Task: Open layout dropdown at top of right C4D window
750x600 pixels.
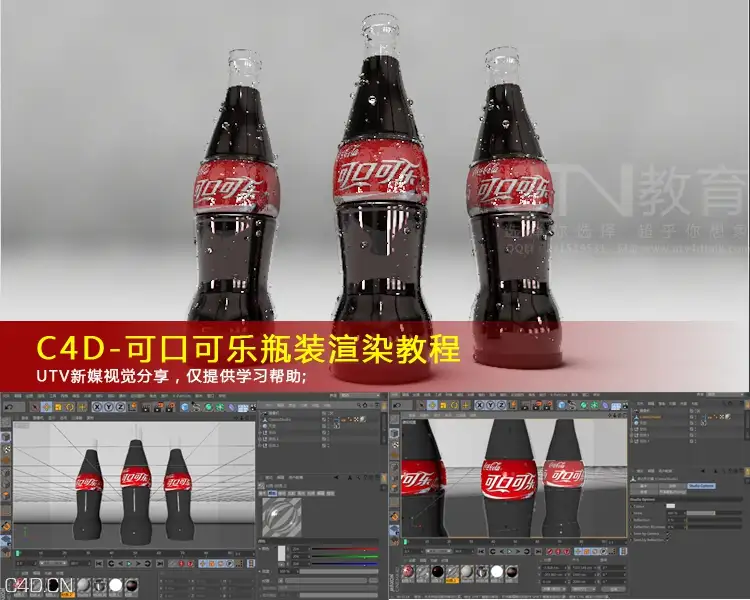Action: click(x=725, y=394)
